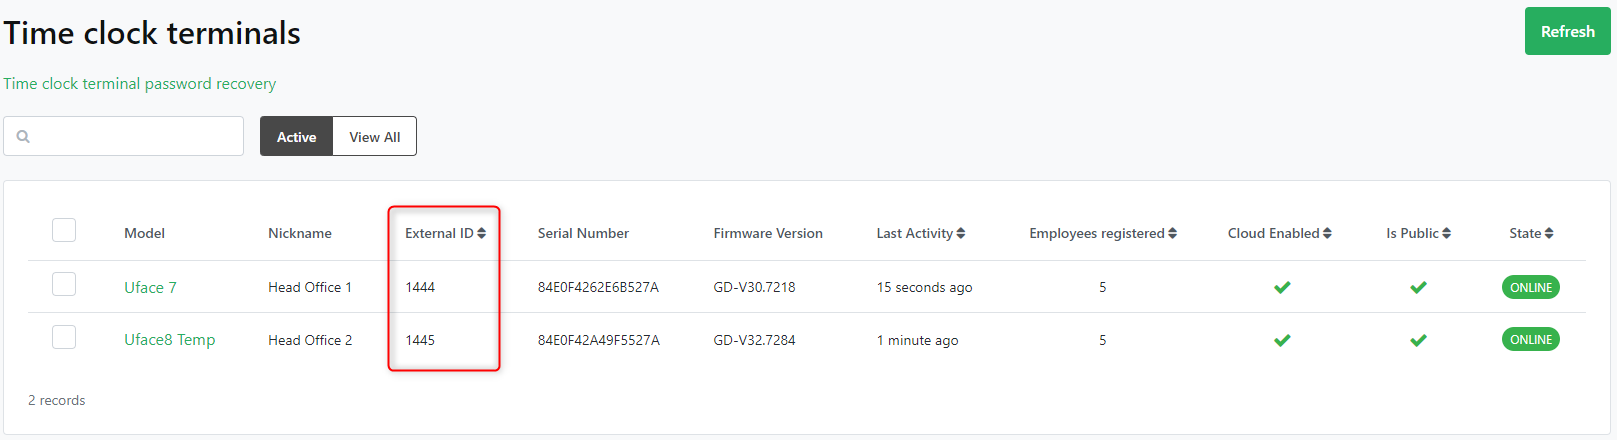Image resolution: width=1617 pixels, height=440 pixels.
Task: Click the search magnifier icon
Action: 24,137
